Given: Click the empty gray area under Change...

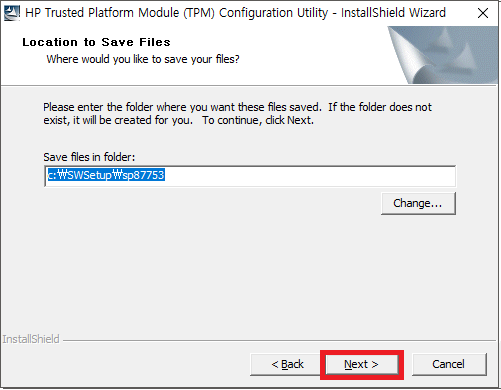Looking at the screenshot, I should 250,273.
